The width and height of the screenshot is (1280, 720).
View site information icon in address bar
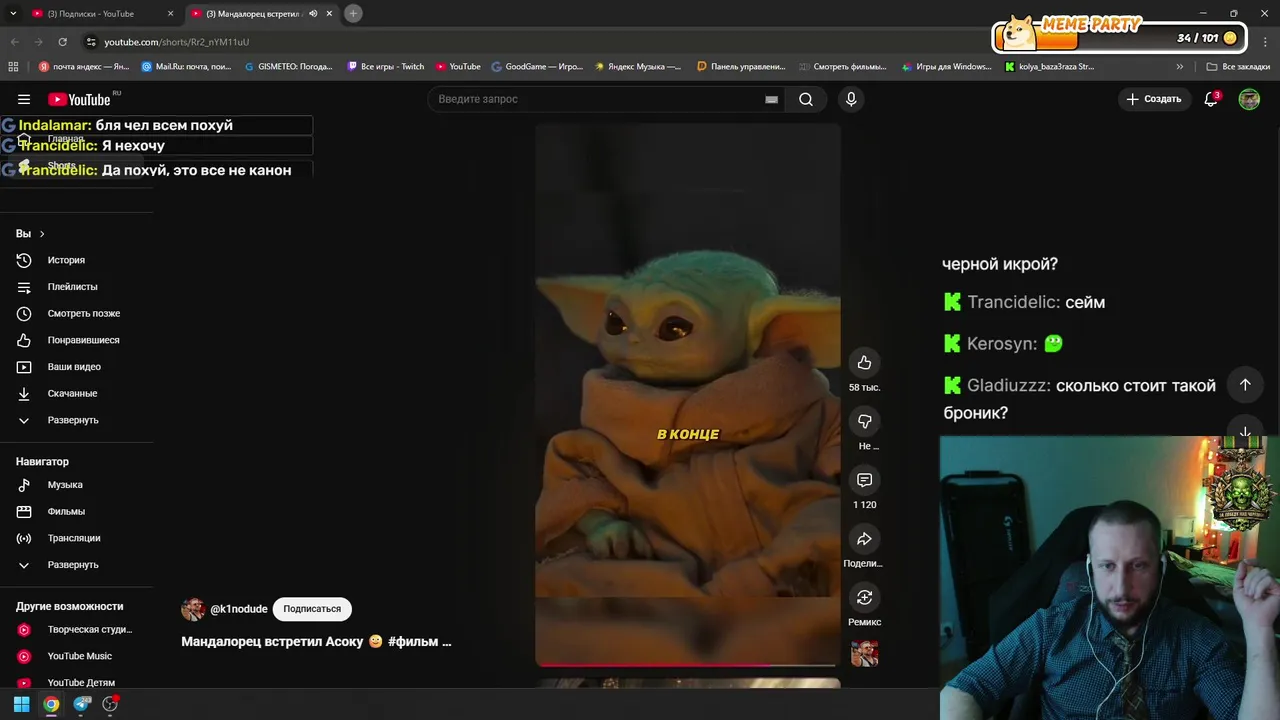(91, 42)
